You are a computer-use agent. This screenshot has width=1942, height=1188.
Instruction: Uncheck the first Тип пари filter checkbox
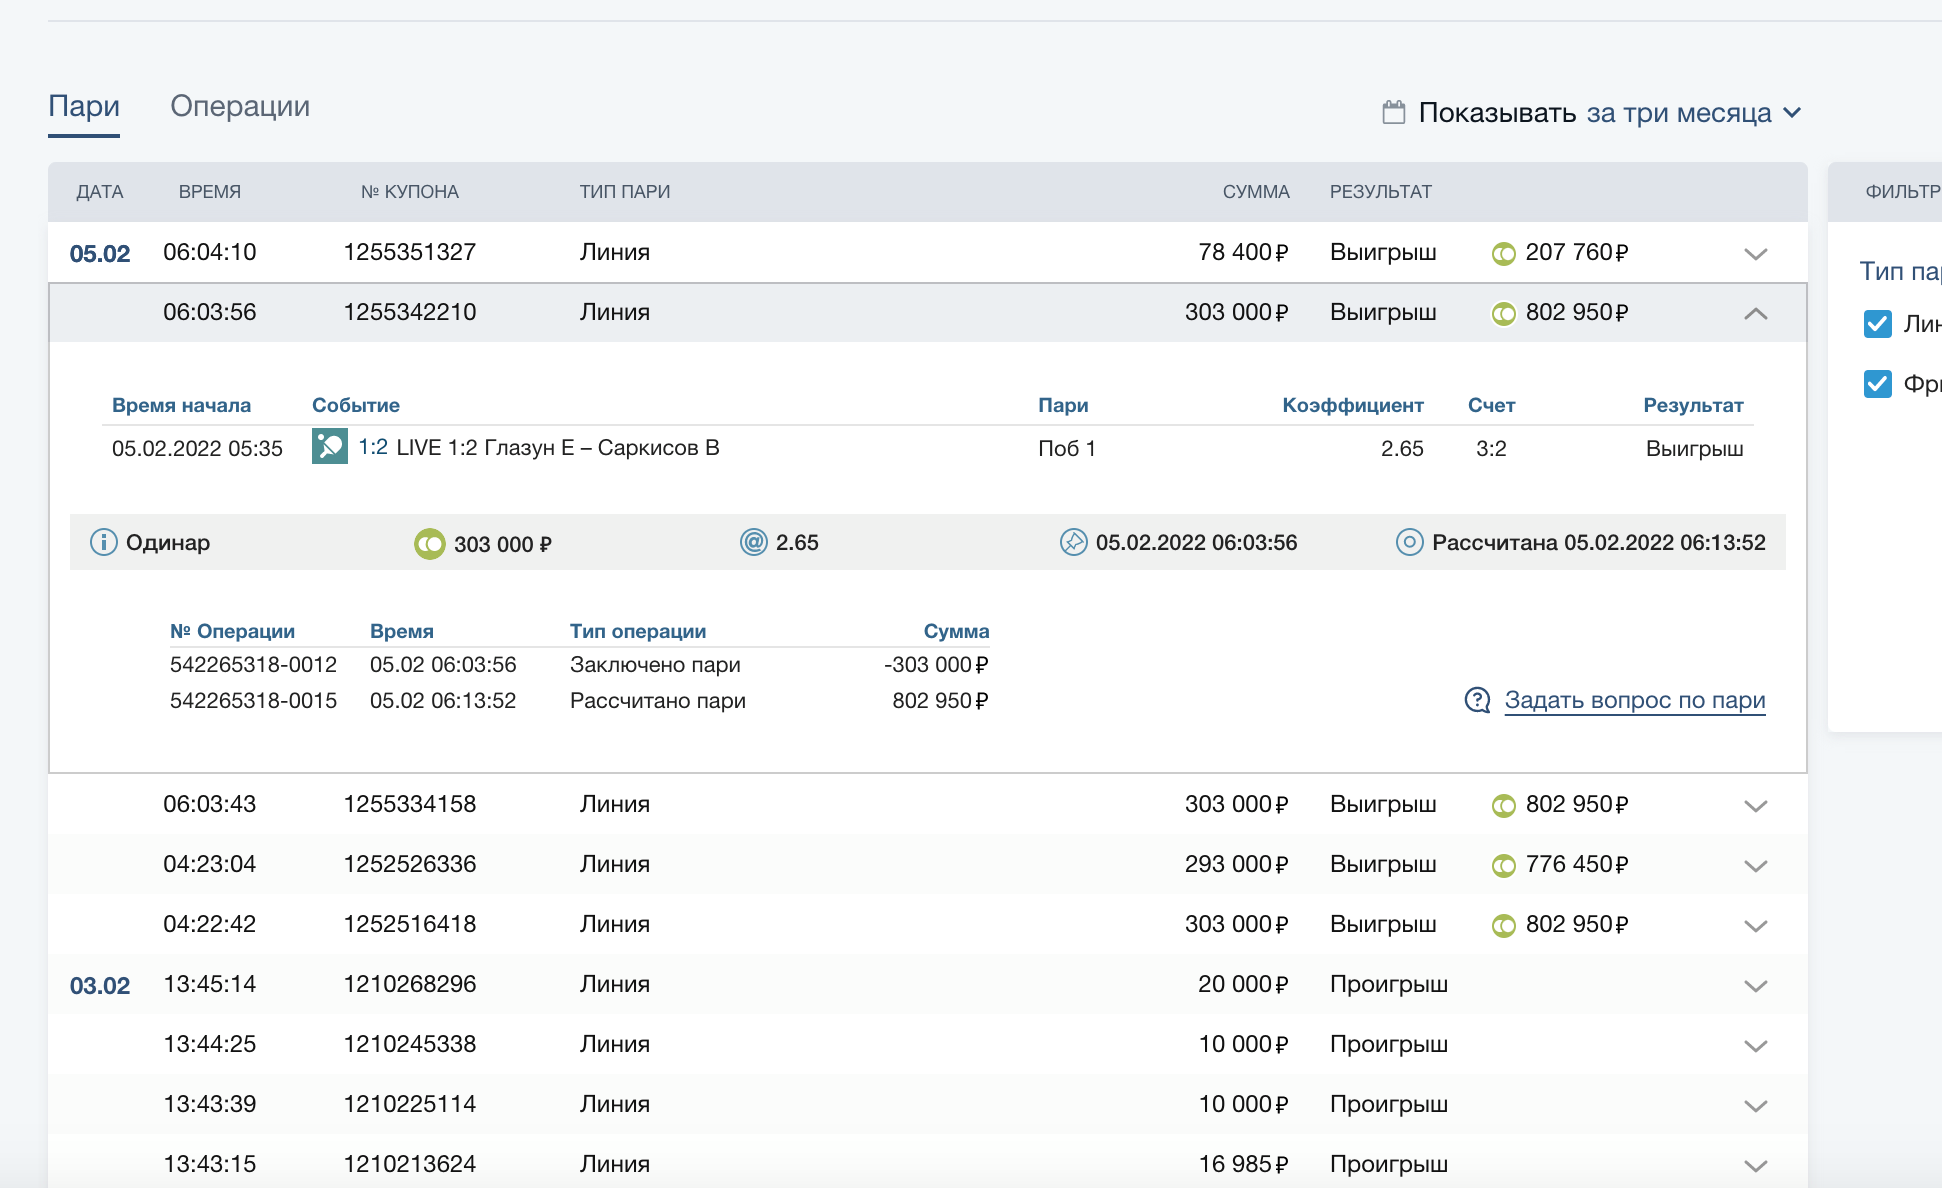pyautogui.click(x=1877, y=324)
